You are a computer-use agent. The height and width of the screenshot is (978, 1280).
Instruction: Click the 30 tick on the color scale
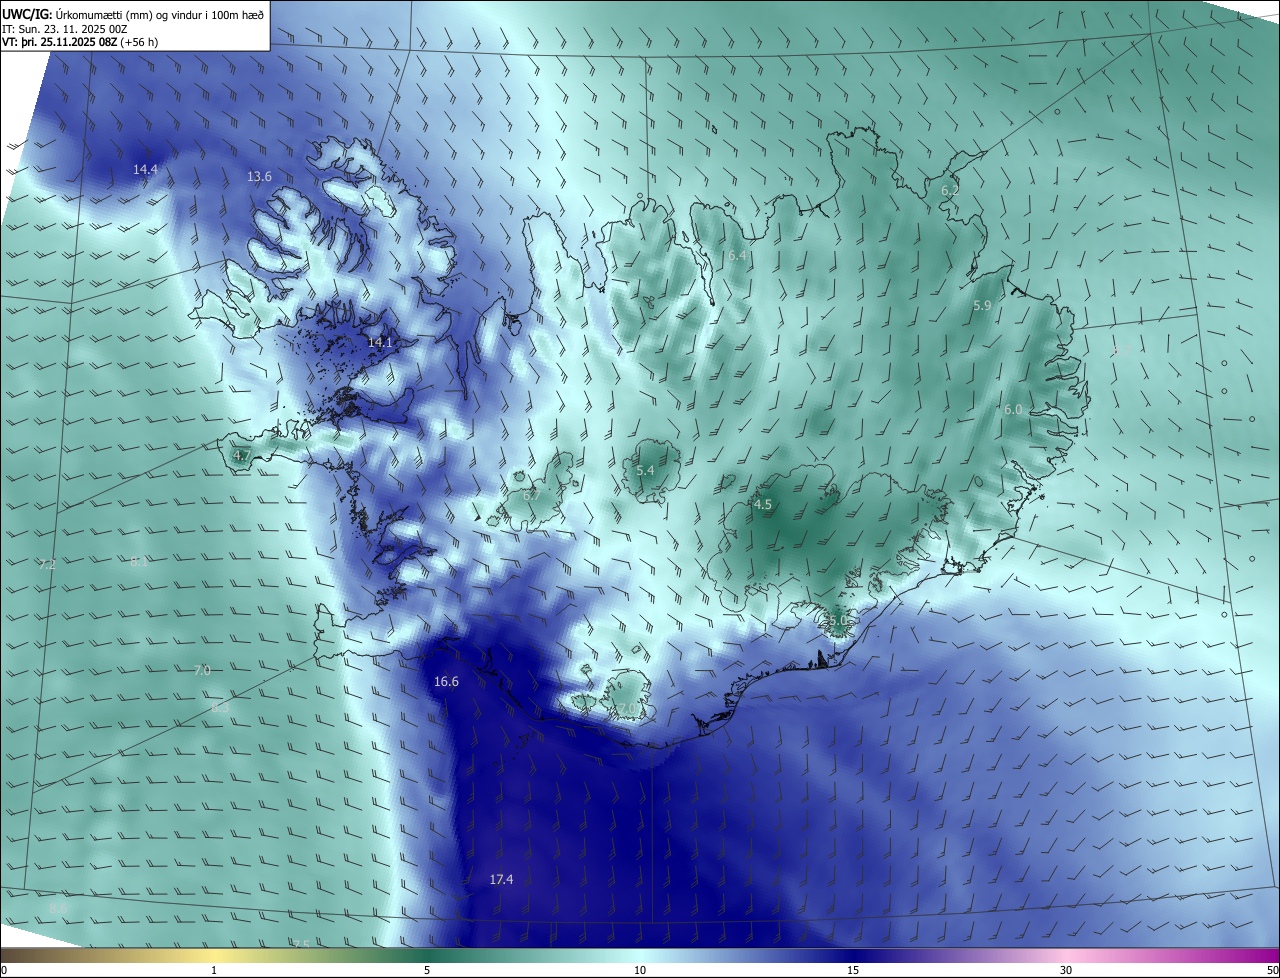pyautogui.click(x=1066, y=970)
